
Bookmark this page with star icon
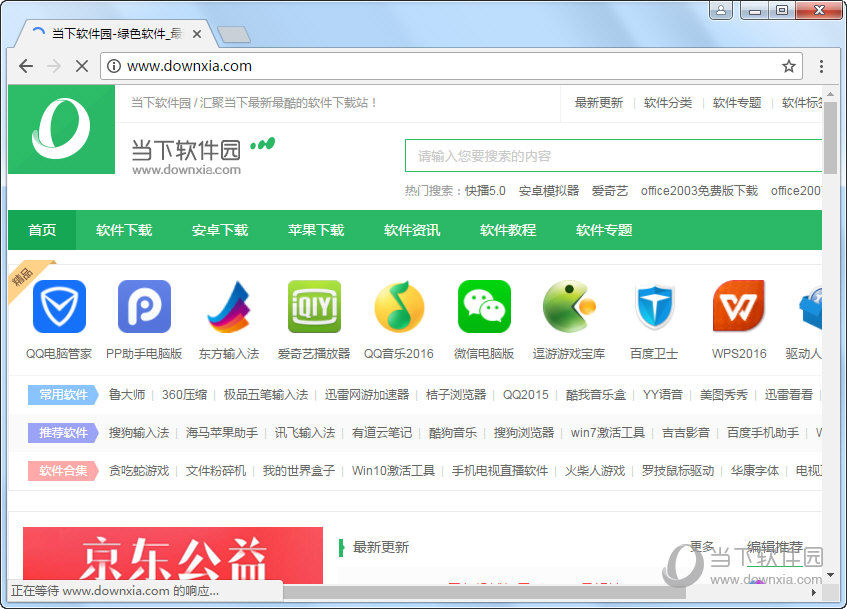pos(789,66)
